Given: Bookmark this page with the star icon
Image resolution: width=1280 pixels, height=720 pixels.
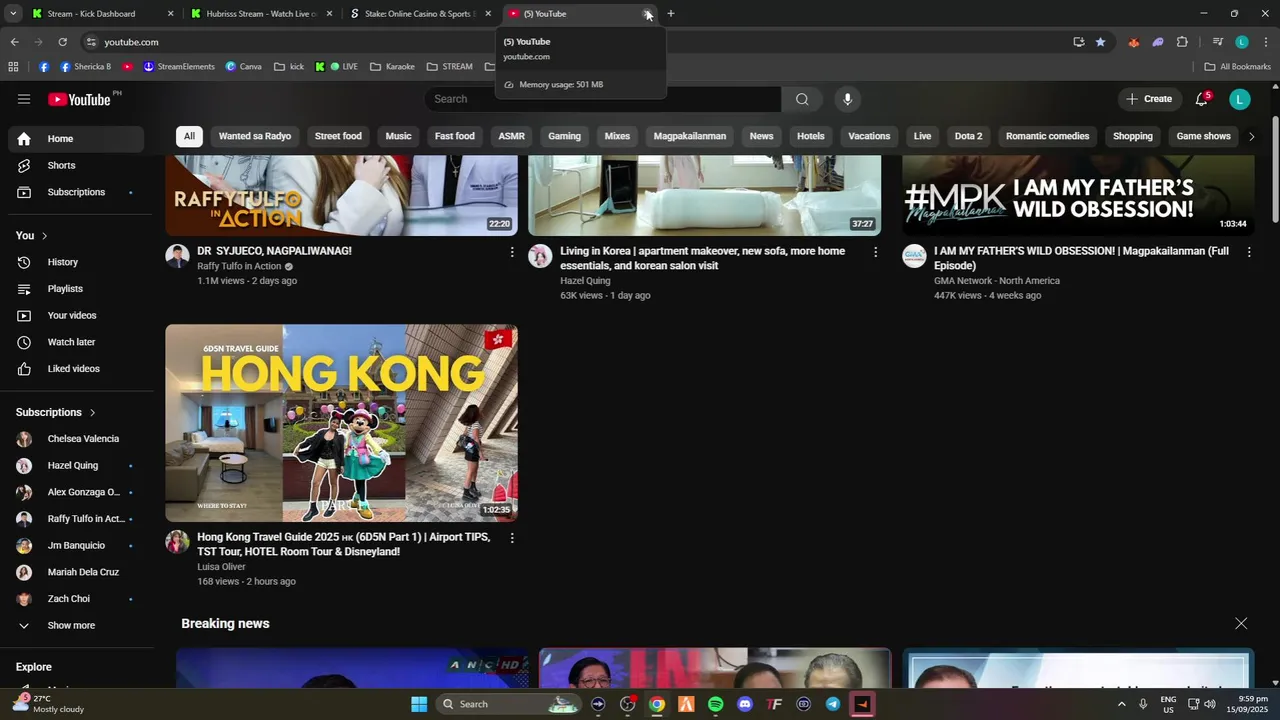Looking at the screenshot, I should pyautogui.click(x=1100, y=42).
